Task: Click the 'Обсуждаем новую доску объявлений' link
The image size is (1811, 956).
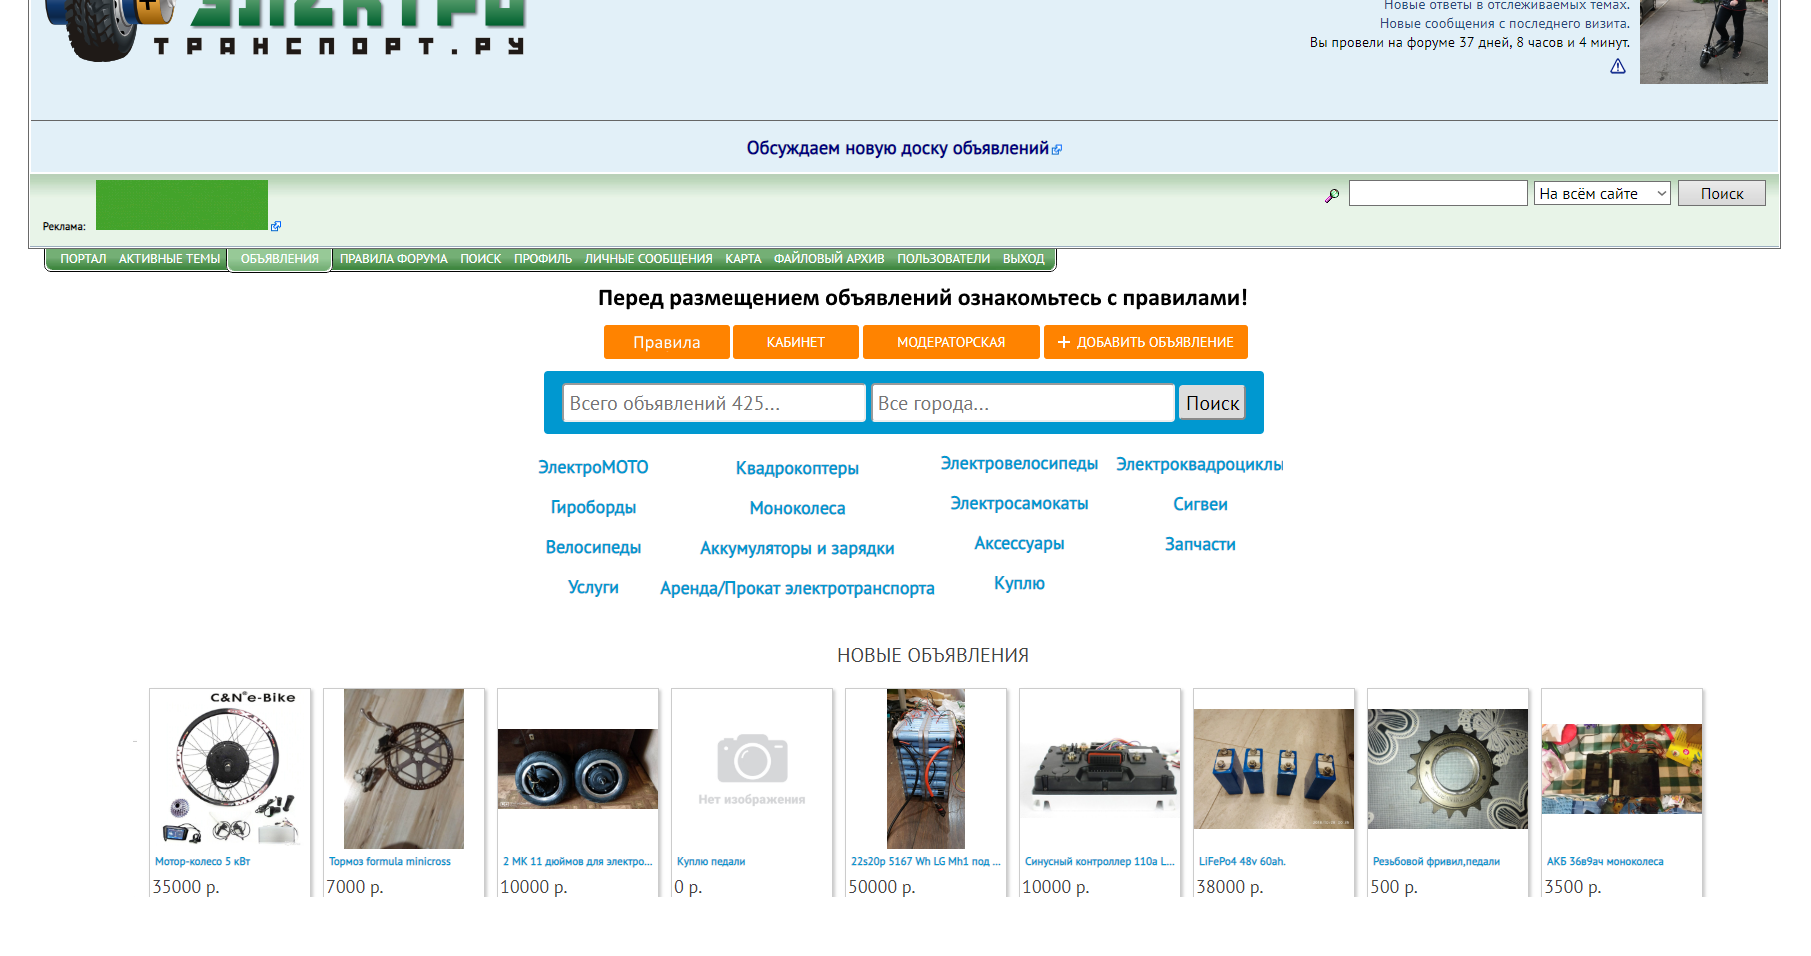Action: (897, 149)
